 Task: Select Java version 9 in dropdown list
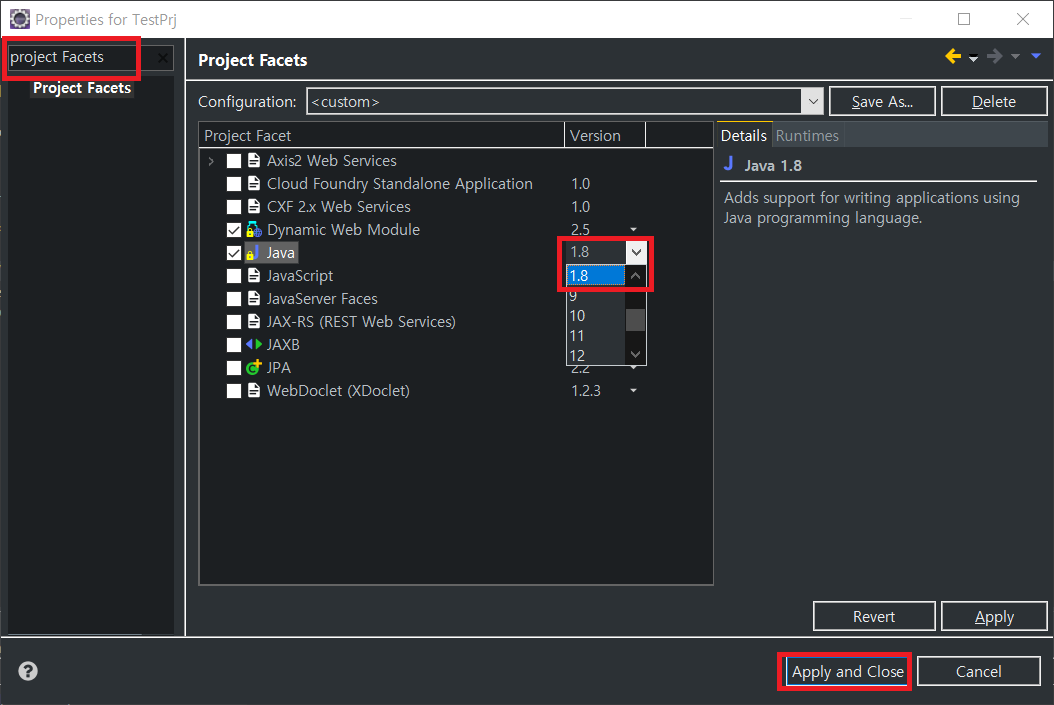pos(596,296)
